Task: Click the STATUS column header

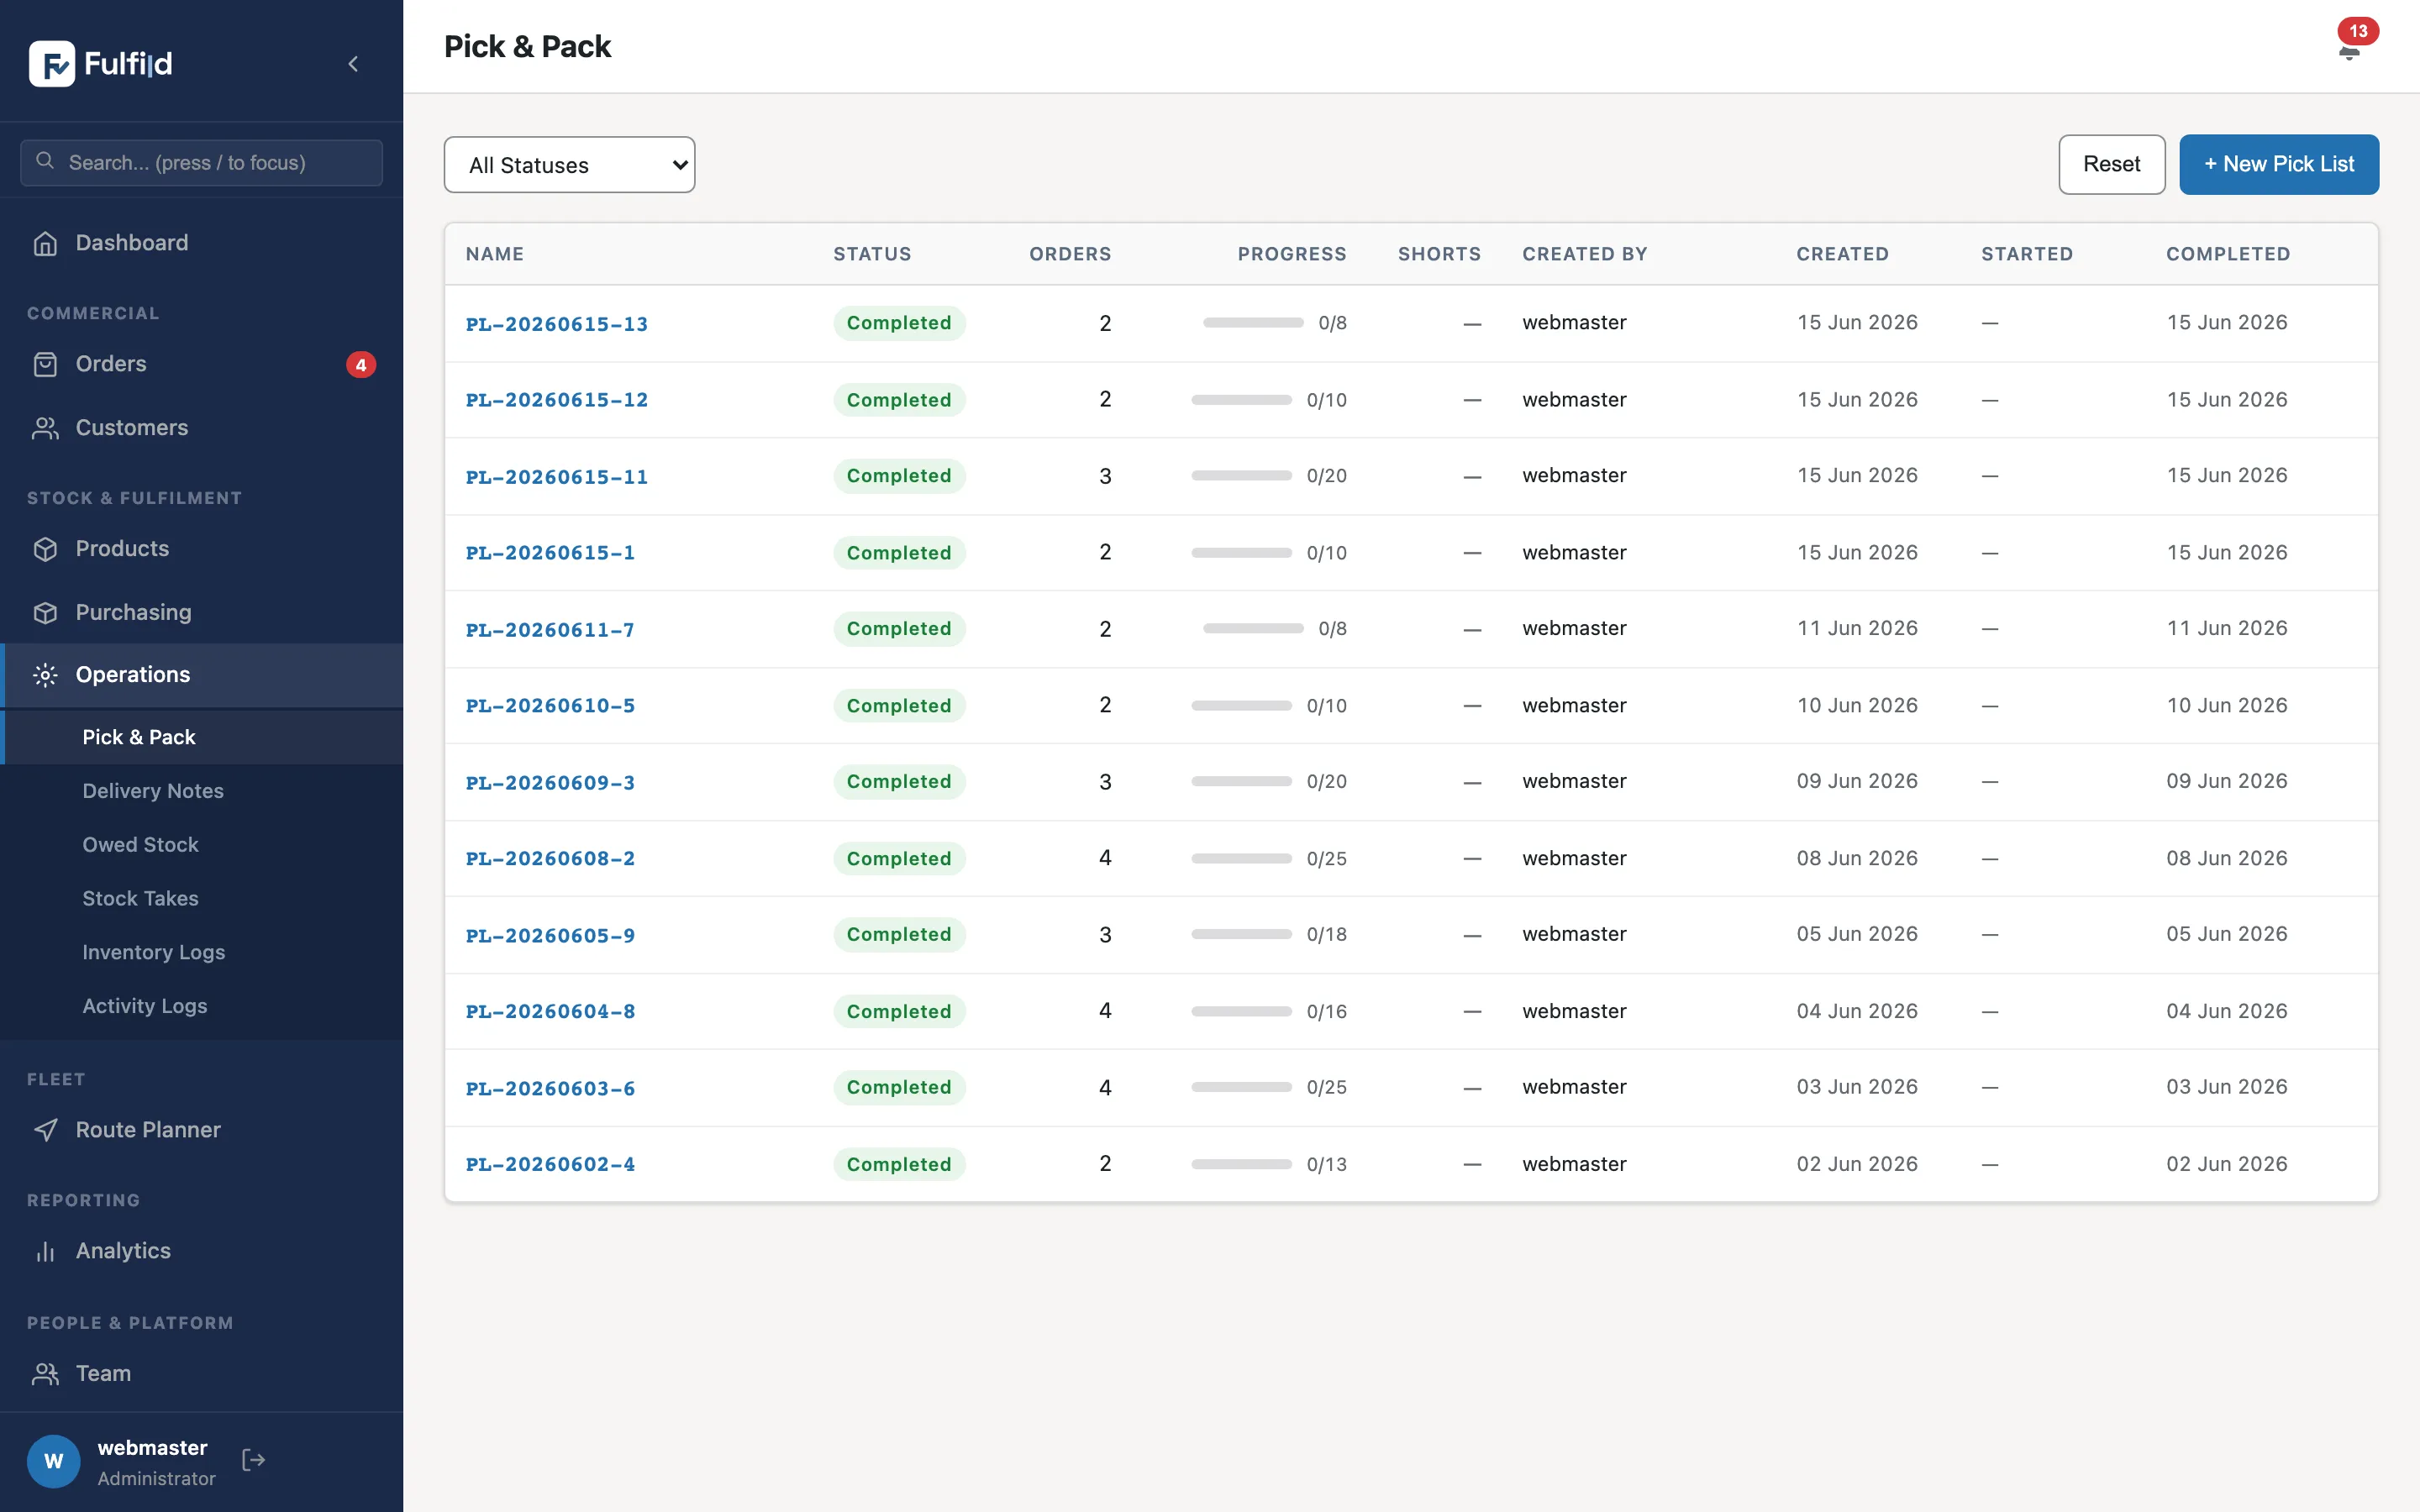Action: [872, 254]
